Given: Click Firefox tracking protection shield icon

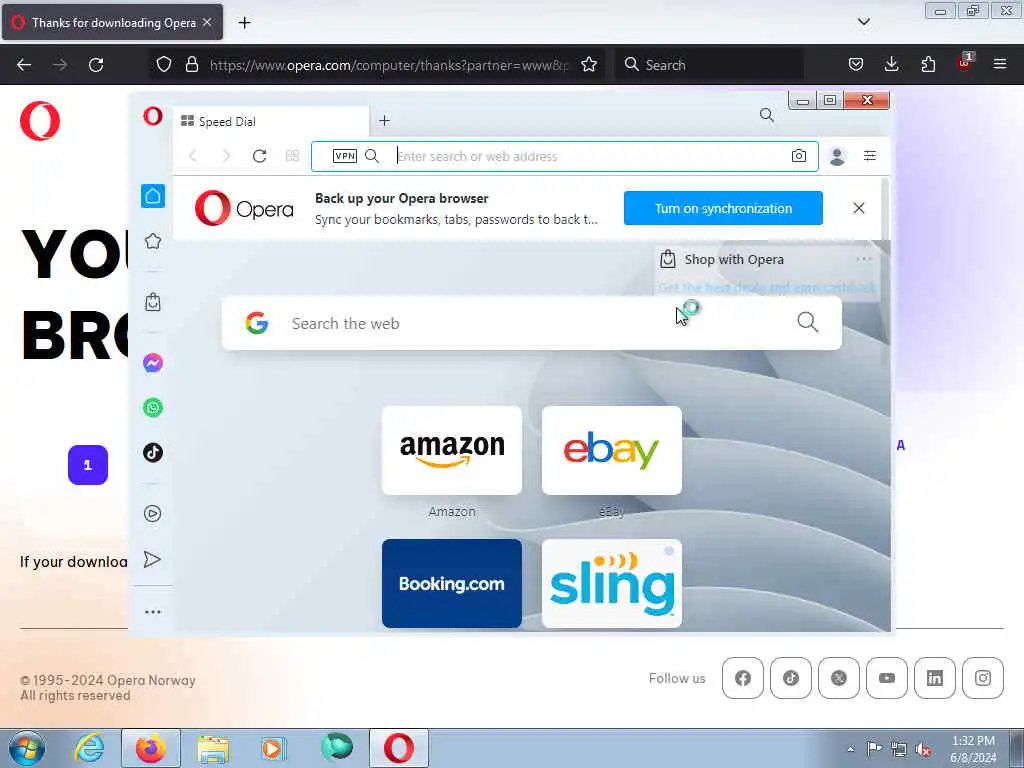Looking at the screenshot, I should [x=164, y=64].
